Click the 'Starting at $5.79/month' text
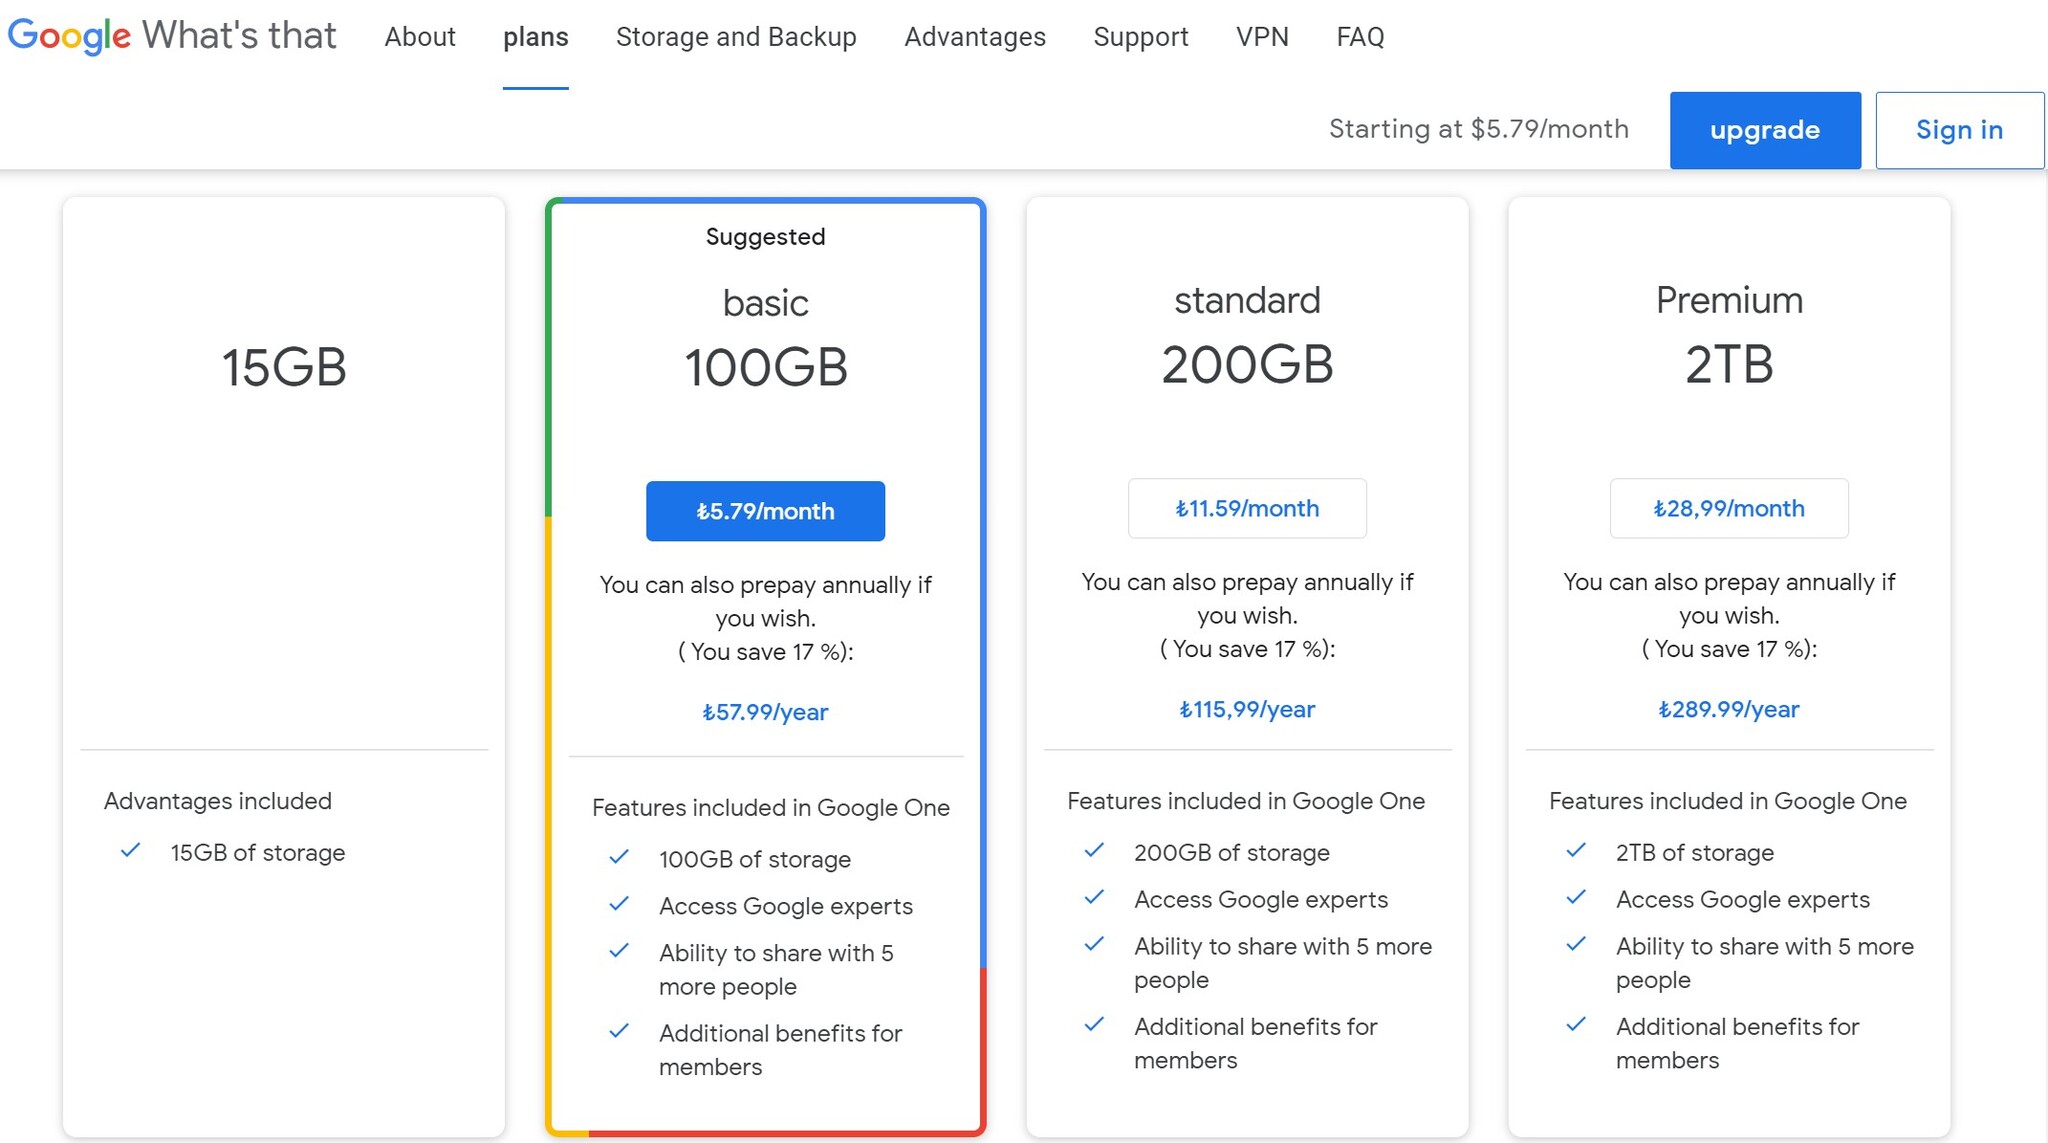 pos(1479,129)
